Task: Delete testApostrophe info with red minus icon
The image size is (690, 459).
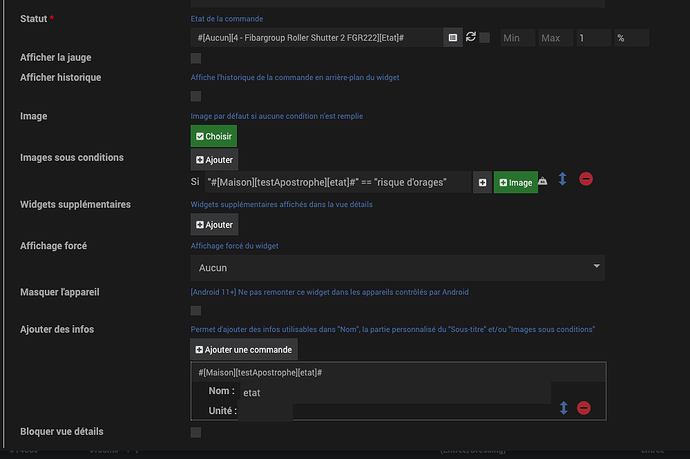Action: point(584,408)
